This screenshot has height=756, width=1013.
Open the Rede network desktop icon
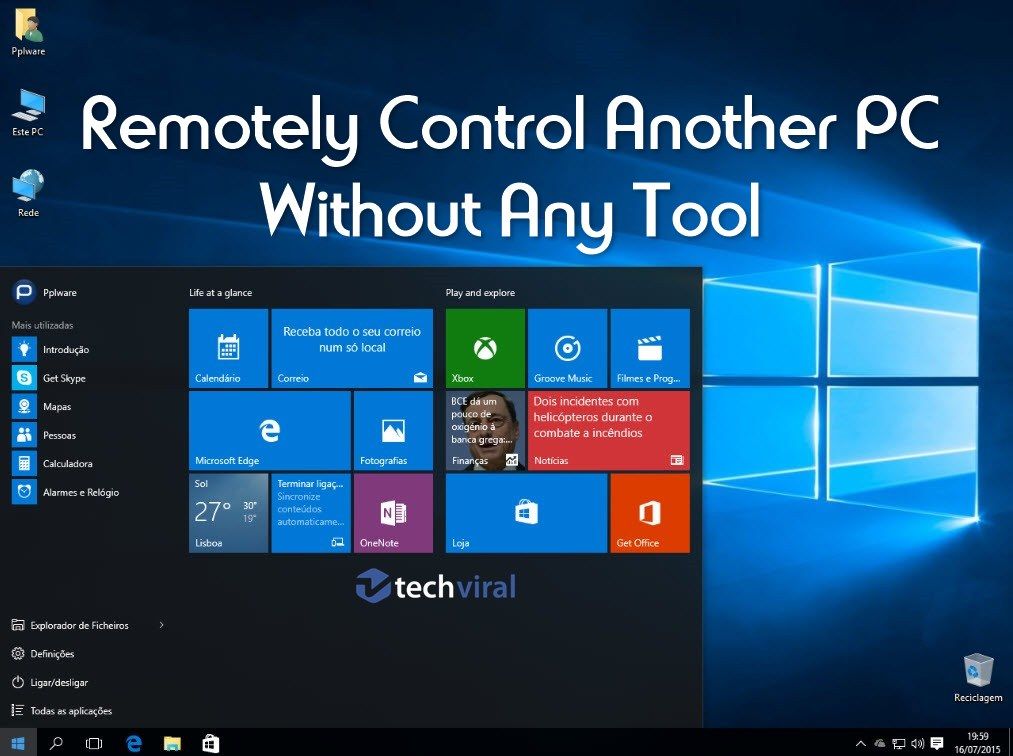[x=28, y=193]
